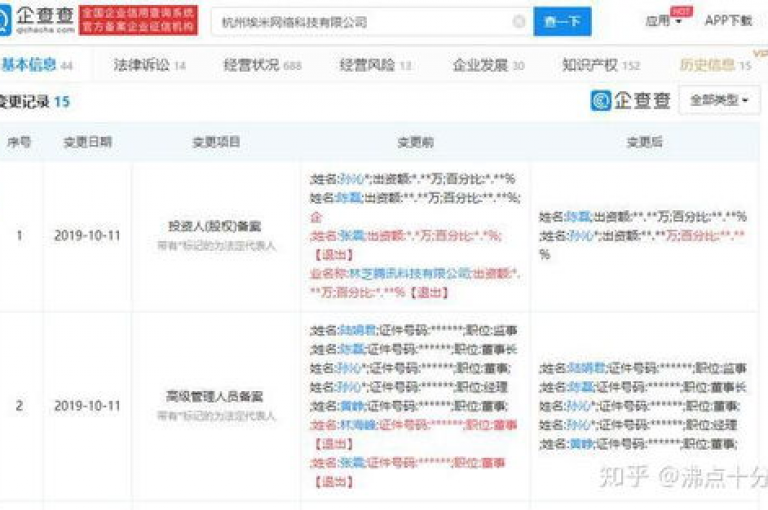Screen dimensions: 768x510
Task: Select the 变更后 column header
Action: point(645,142)
